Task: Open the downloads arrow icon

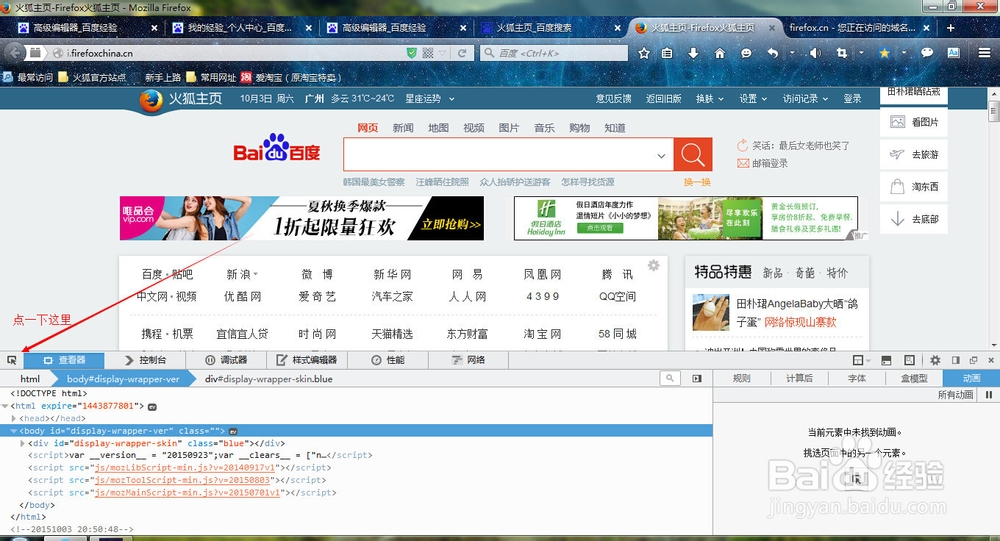Action: click(693, 53)
